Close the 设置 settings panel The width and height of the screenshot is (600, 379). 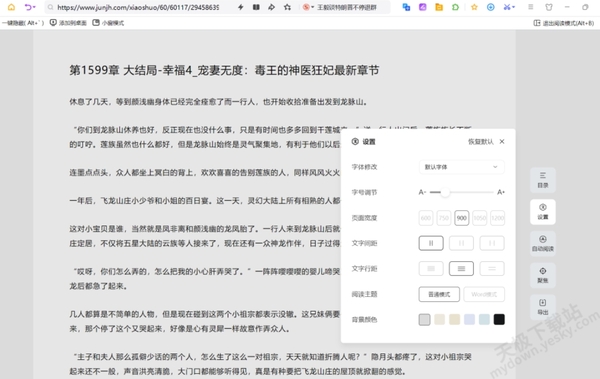tap(502, 142)
